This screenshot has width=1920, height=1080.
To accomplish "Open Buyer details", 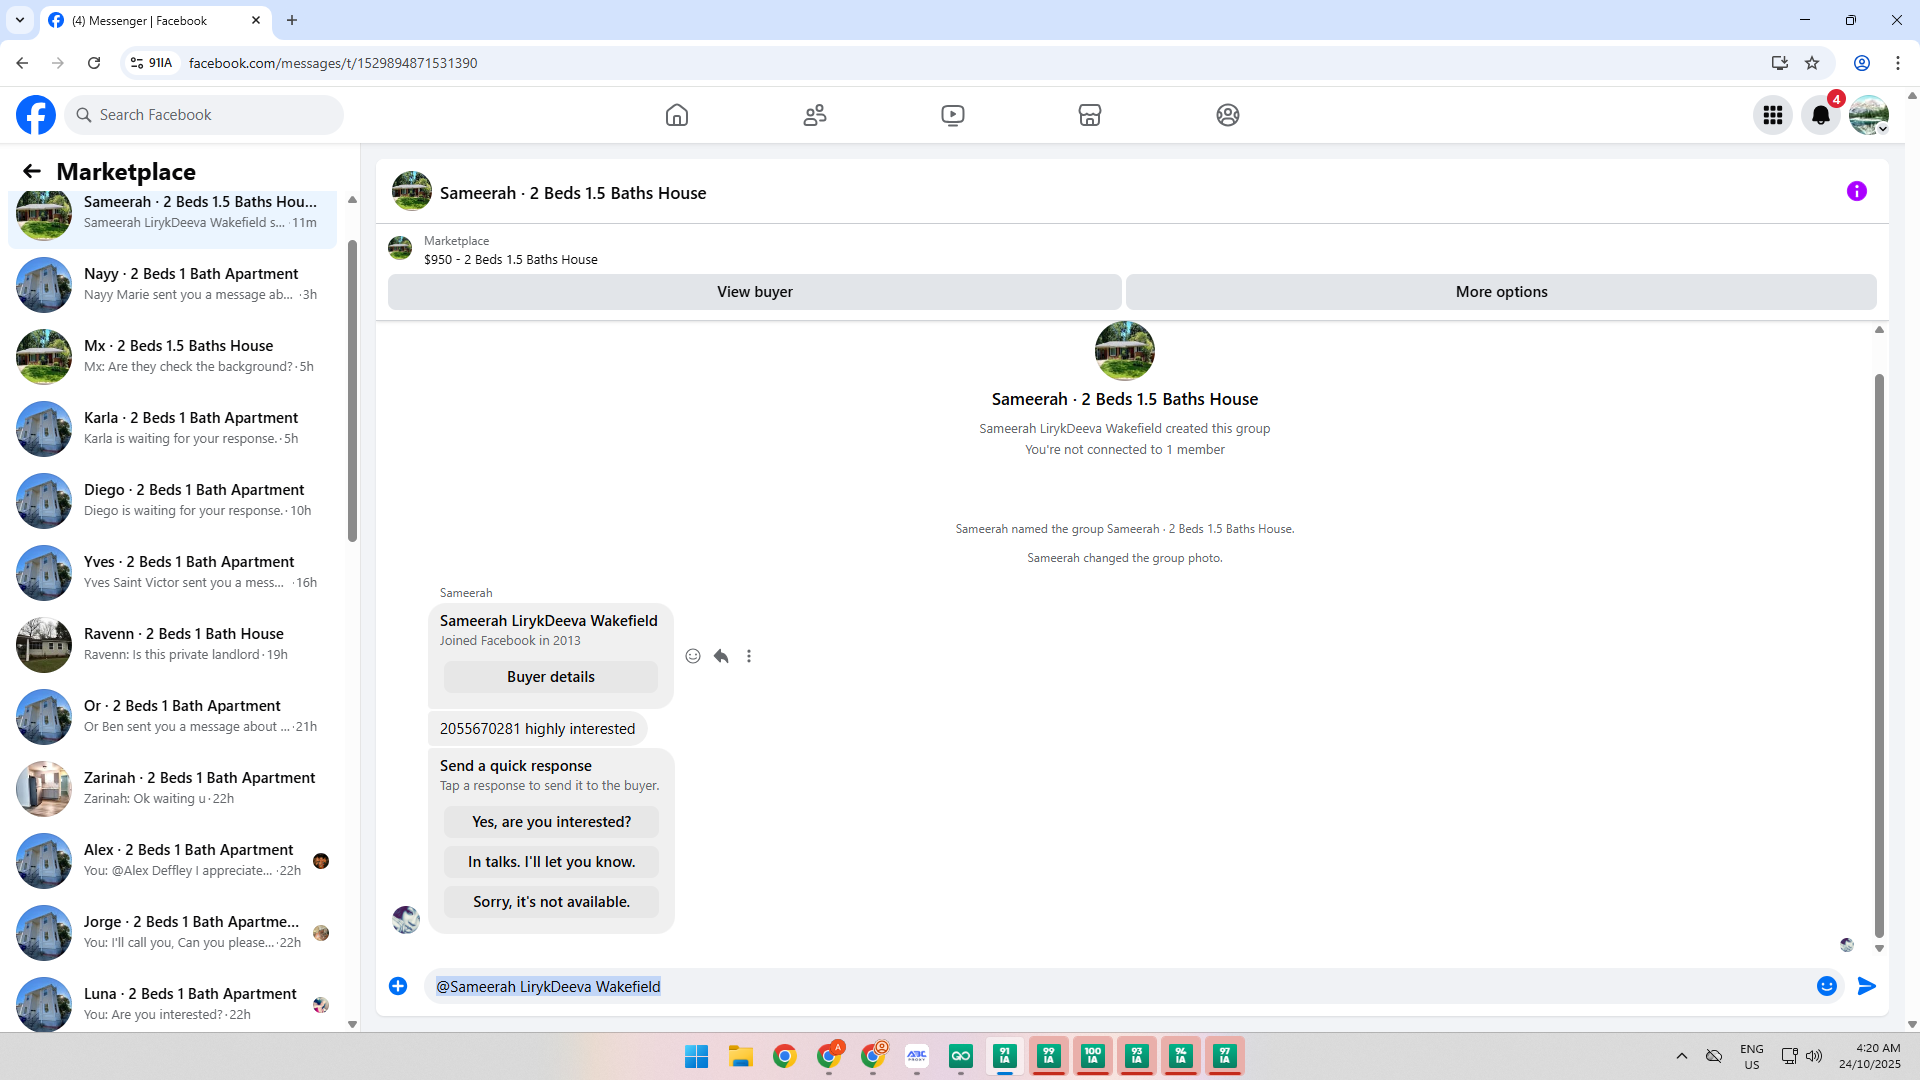I will [551, 677].
